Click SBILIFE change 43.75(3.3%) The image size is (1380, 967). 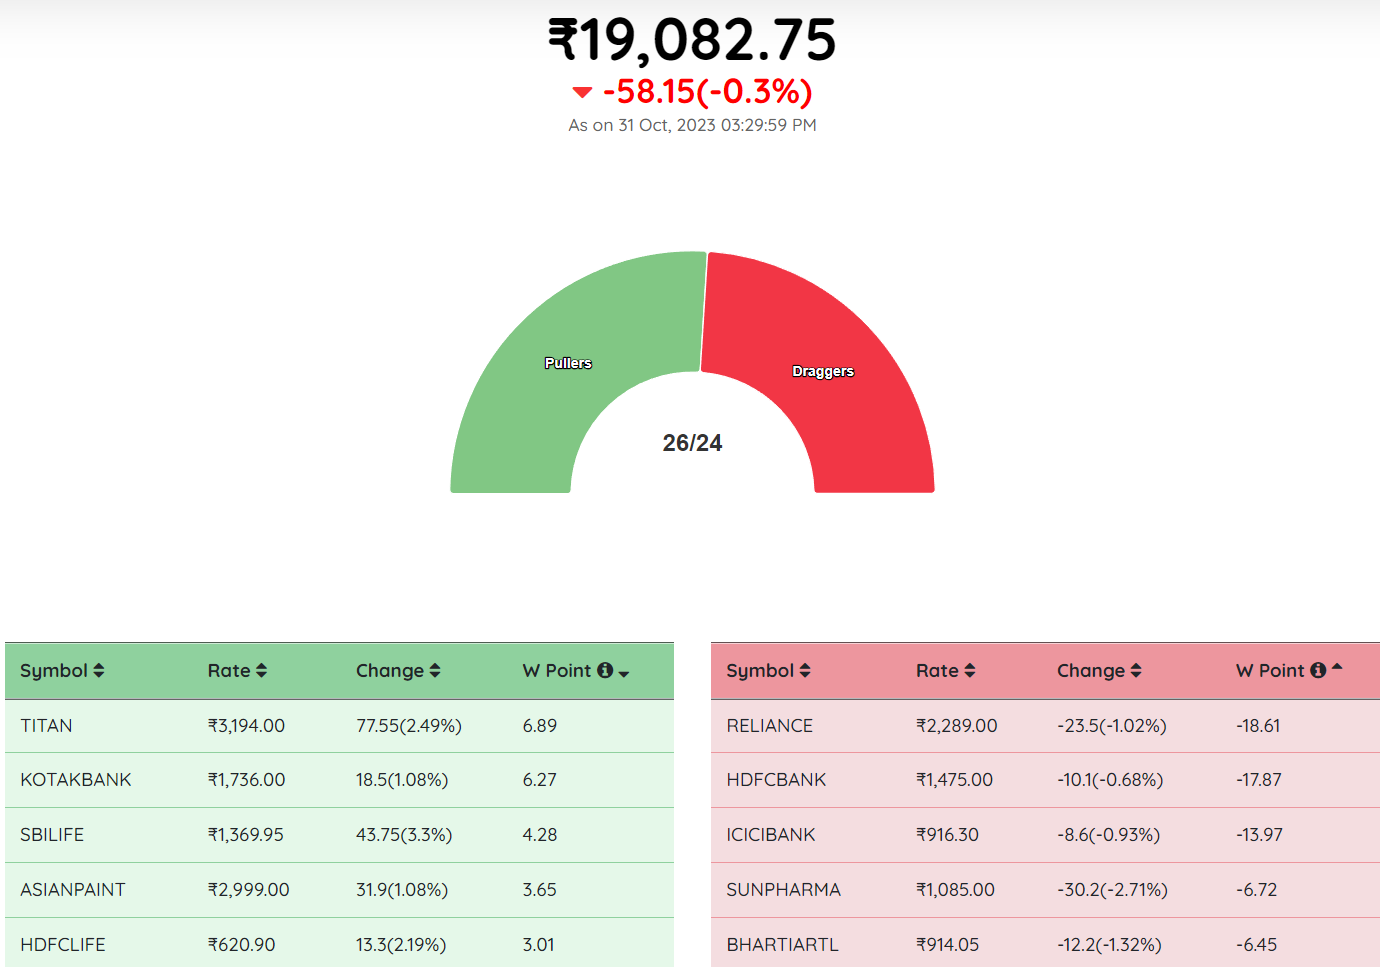404,835
